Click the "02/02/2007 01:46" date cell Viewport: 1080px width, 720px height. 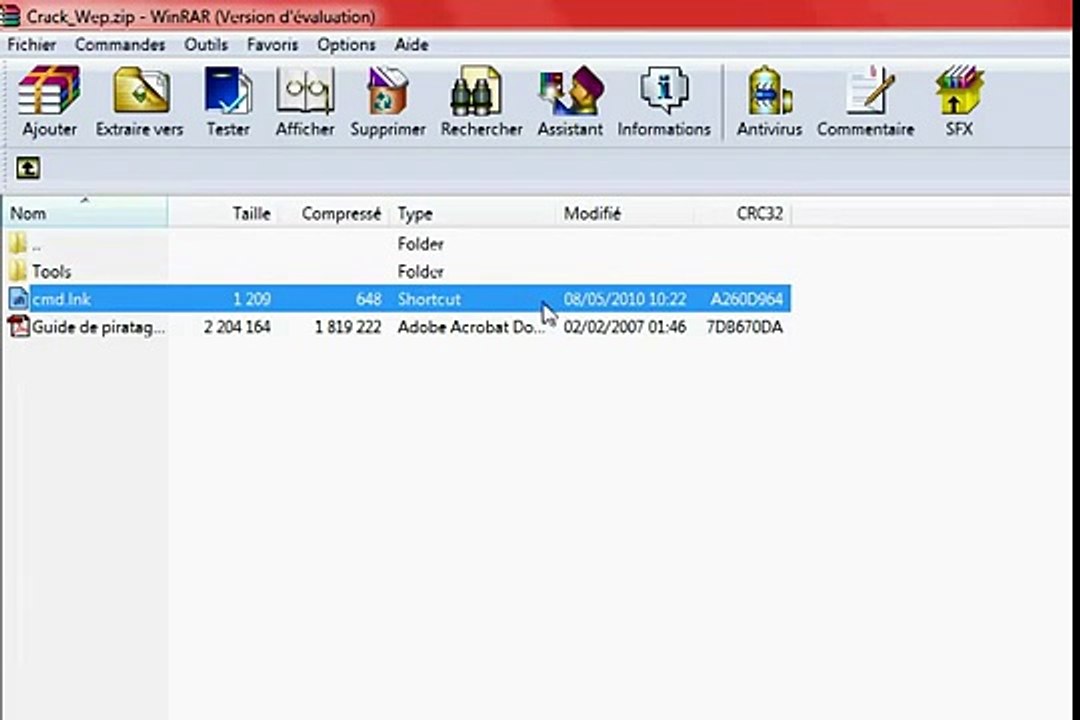pyautogui.click(x=625, y=327)
